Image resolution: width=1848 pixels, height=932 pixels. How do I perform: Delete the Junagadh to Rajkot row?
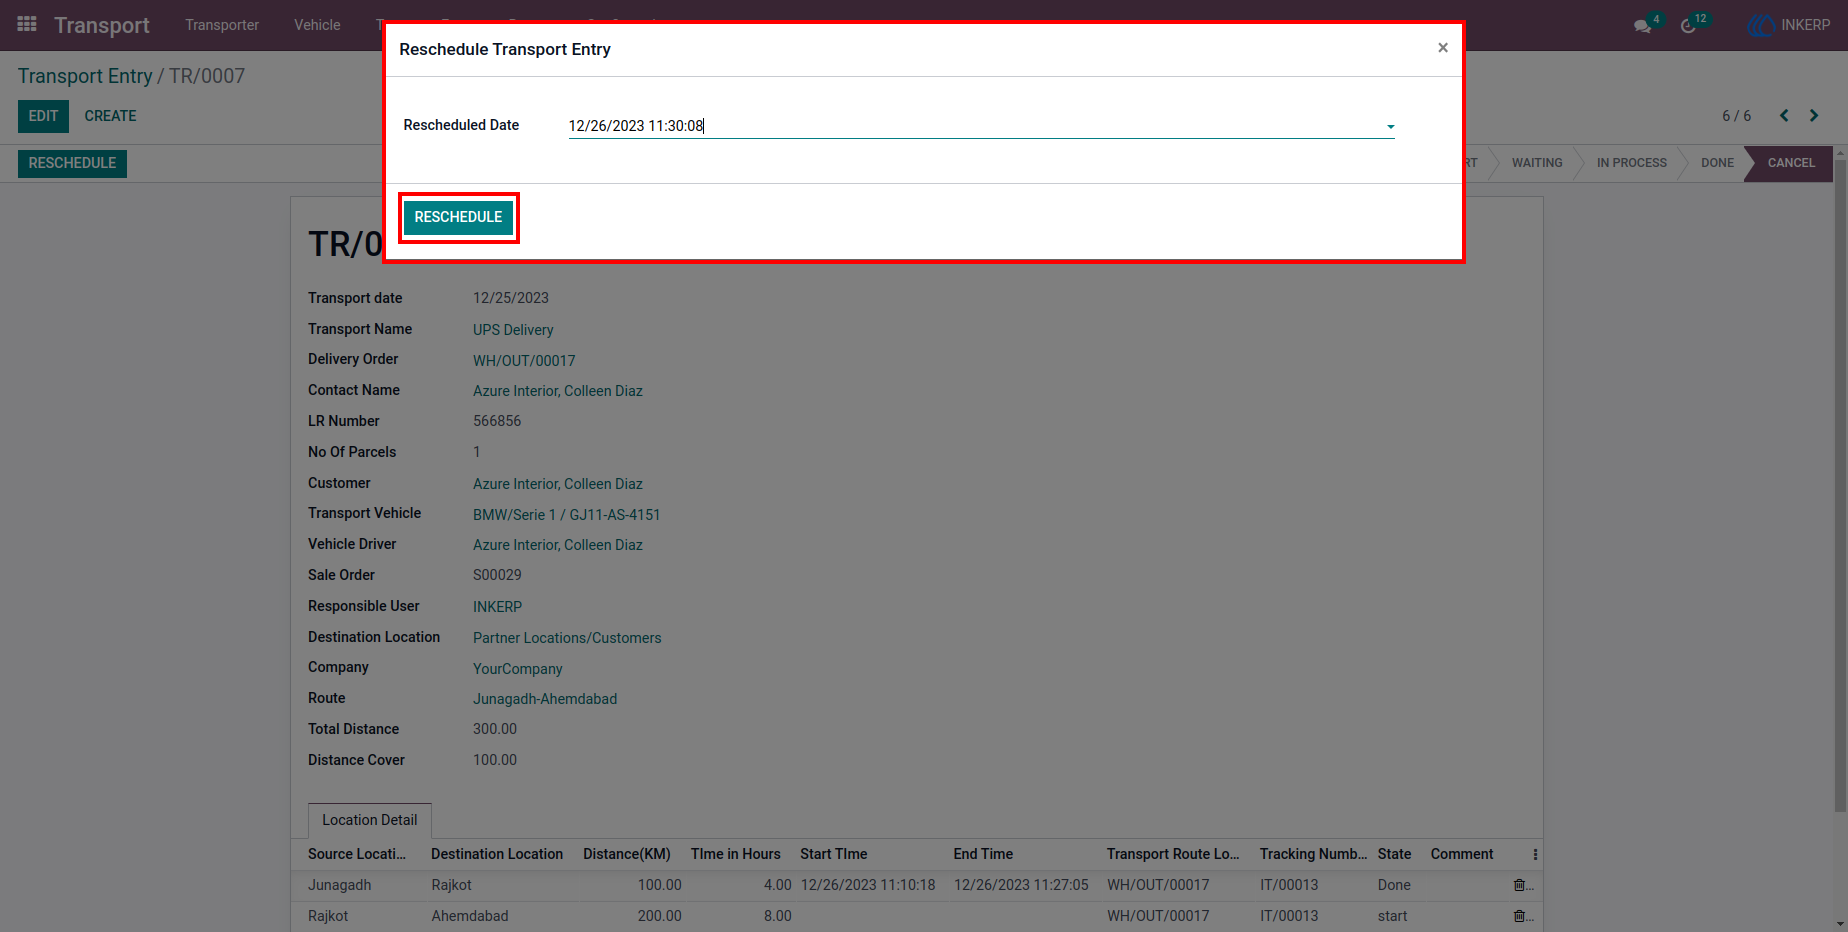pos(1519,885)
